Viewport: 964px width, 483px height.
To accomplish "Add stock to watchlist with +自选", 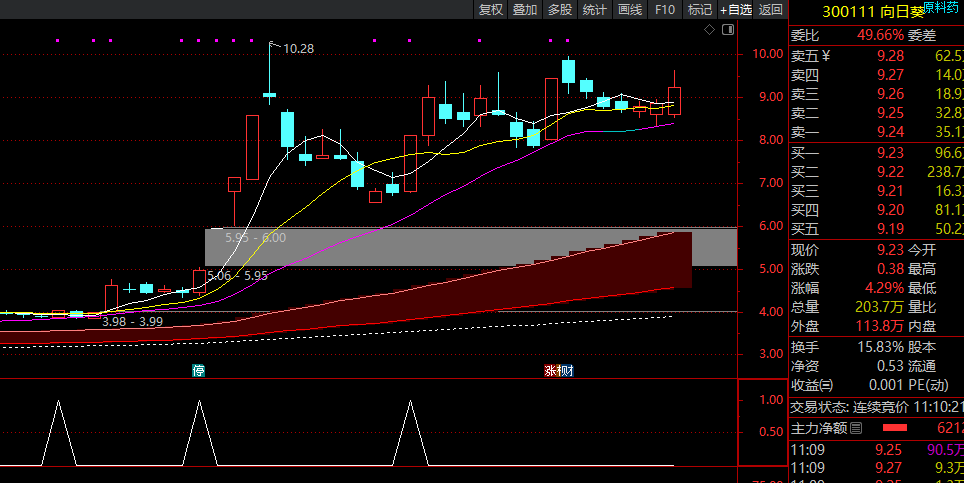I will pyautogui.click(x=736, y=9).
